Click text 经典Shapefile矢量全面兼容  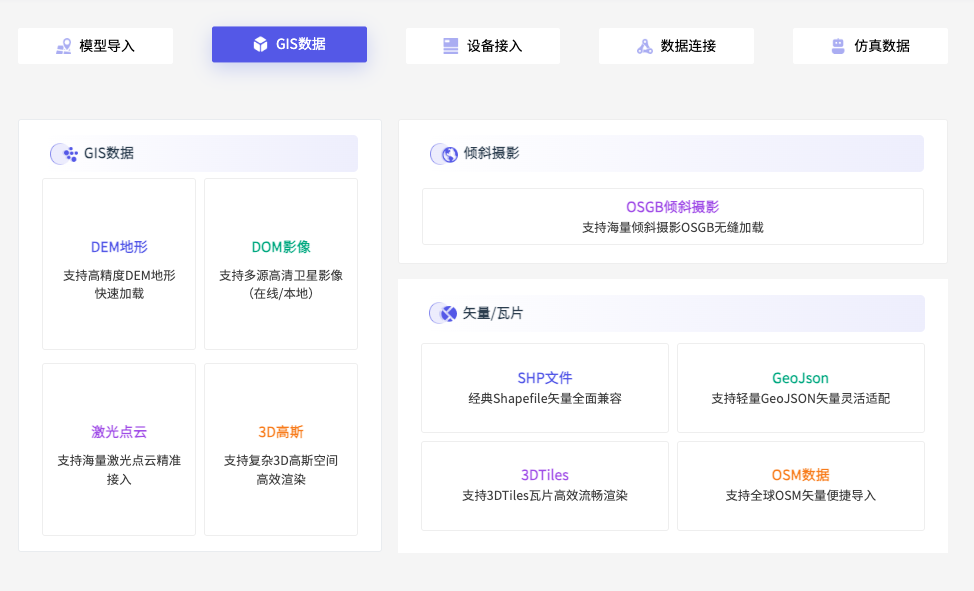tap(545, 398)
